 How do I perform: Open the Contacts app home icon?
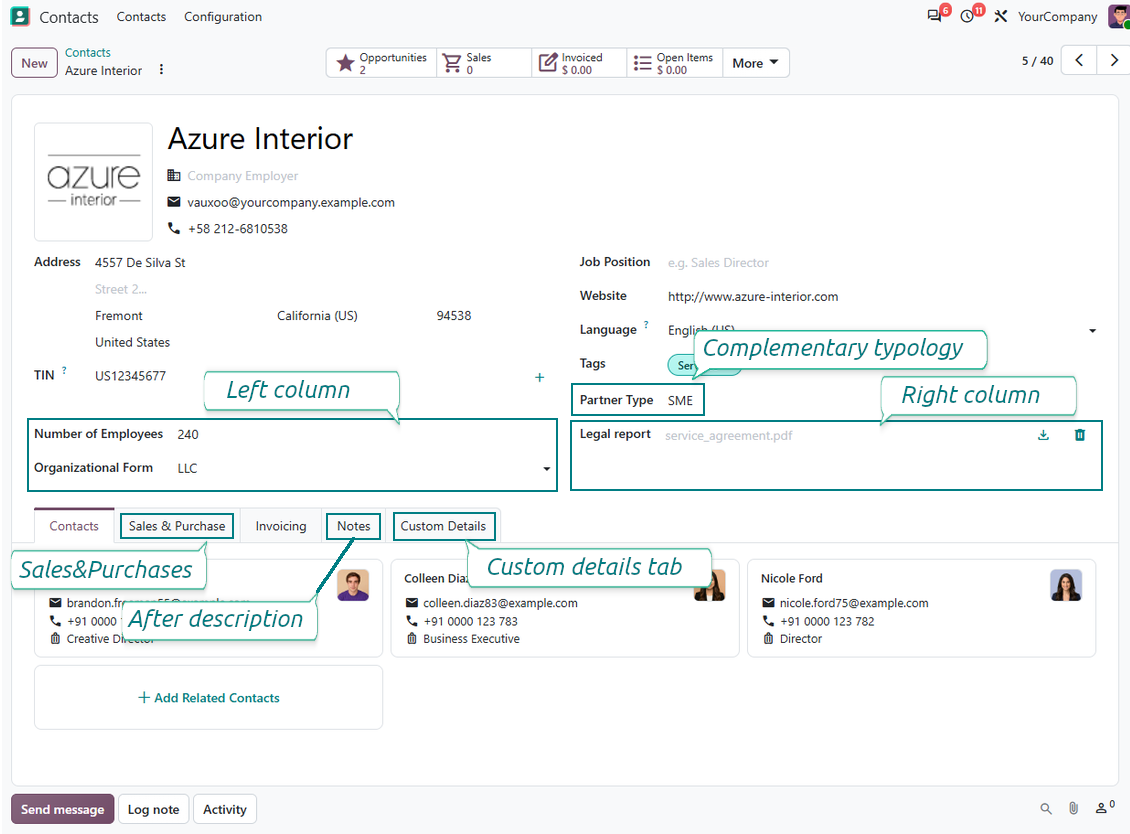point(20,16)
